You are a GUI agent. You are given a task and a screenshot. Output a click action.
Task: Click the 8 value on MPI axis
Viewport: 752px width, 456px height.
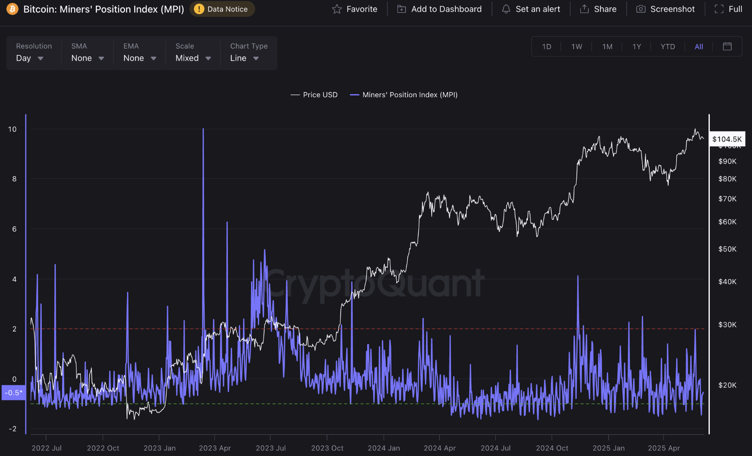pos(14,179)
